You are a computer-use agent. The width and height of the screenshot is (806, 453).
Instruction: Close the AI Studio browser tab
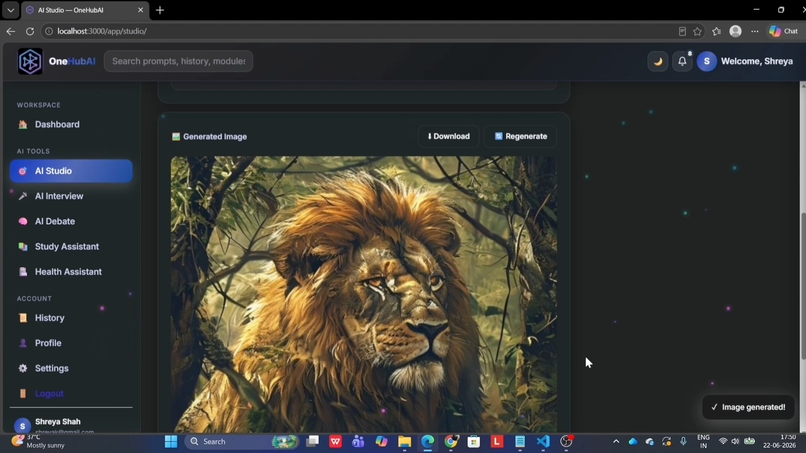[x=140, y=10]
